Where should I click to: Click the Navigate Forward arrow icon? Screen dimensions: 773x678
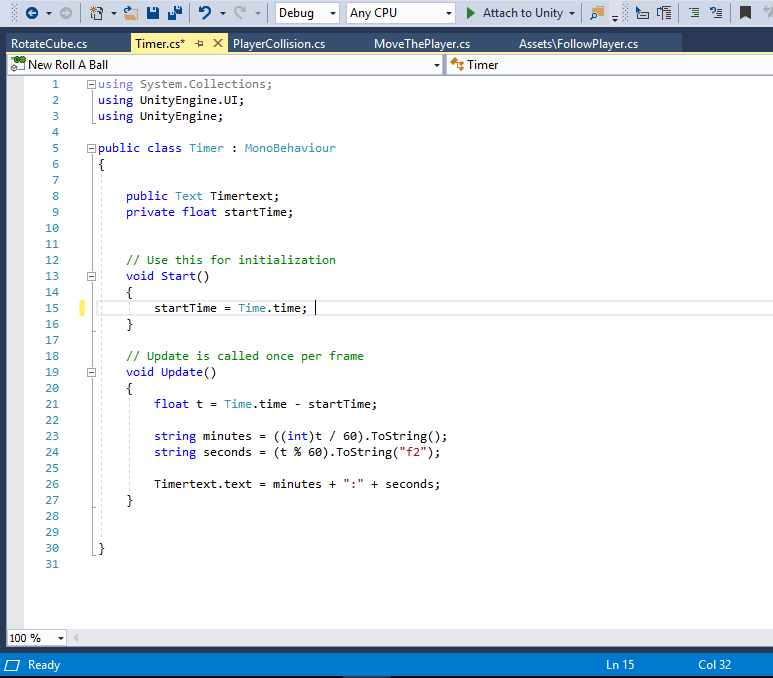[66, 13]
